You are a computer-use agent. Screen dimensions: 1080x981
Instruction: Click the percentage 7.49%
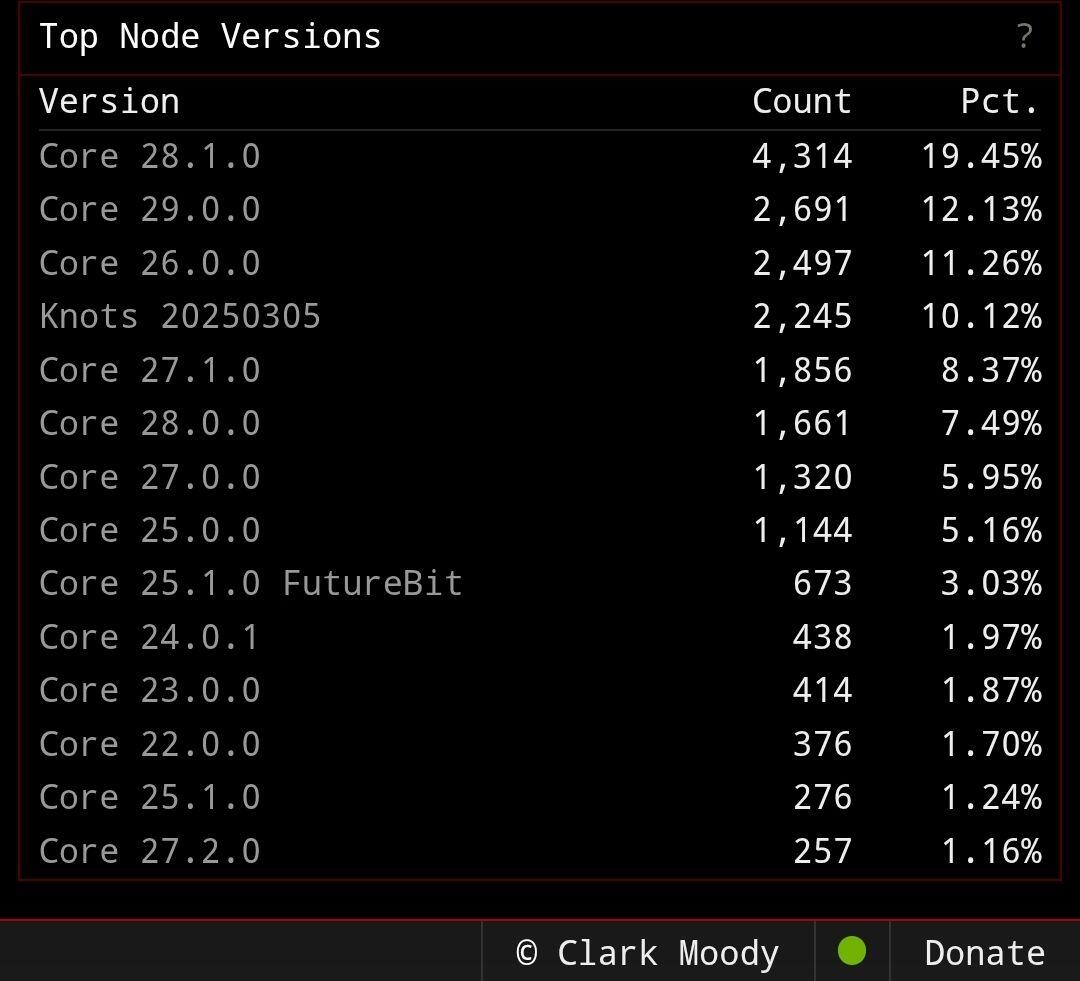click(x=991, y=423)
